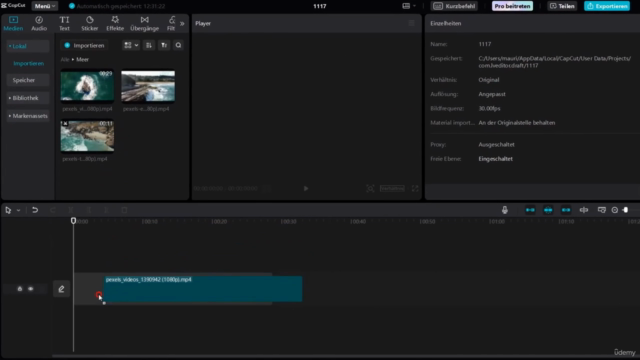Click the media search icon
Viewport: 640px width, 360px height.
coord(178,45)
